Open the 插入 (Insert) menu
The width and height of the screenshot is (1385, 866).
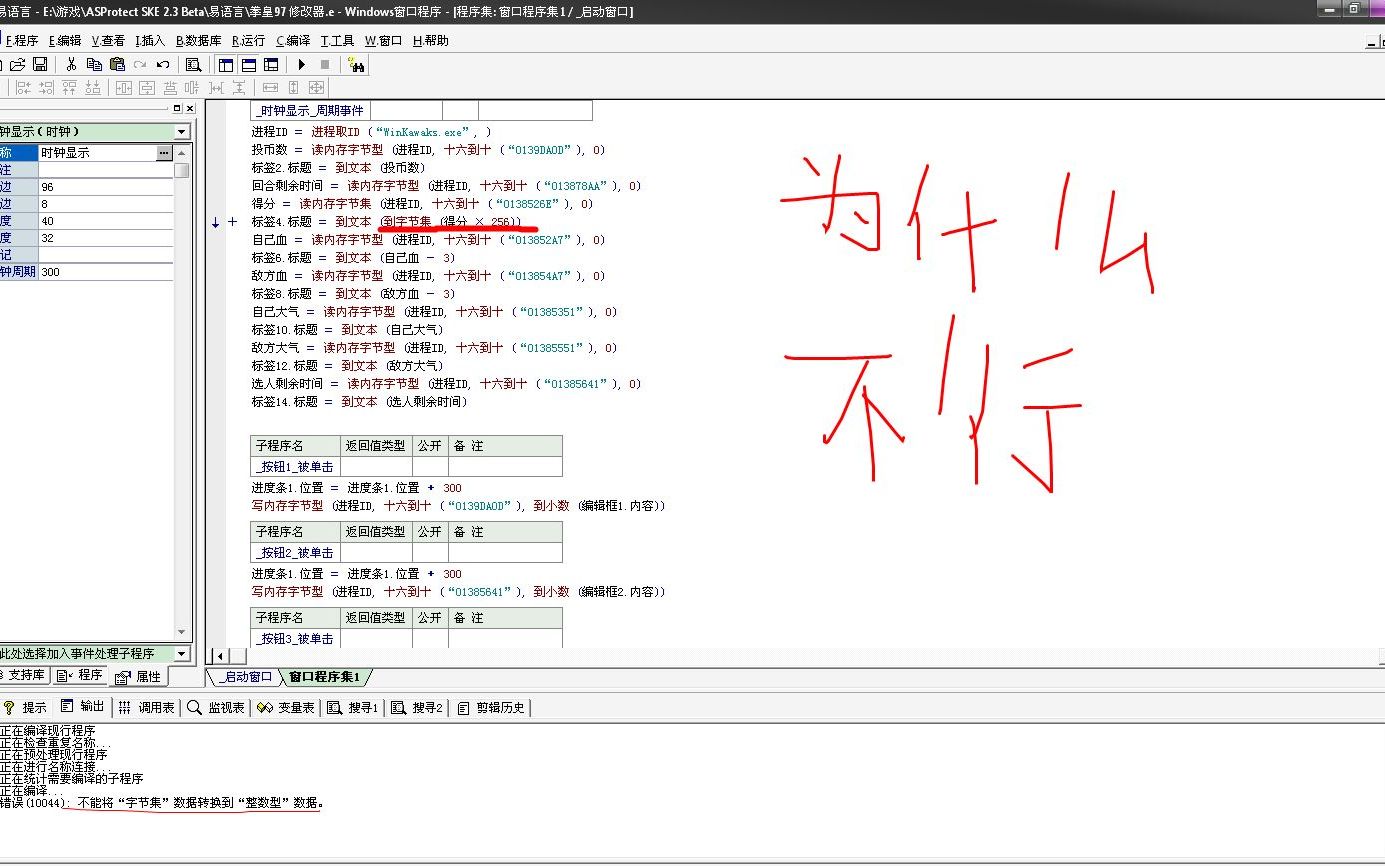pos(150,41)
